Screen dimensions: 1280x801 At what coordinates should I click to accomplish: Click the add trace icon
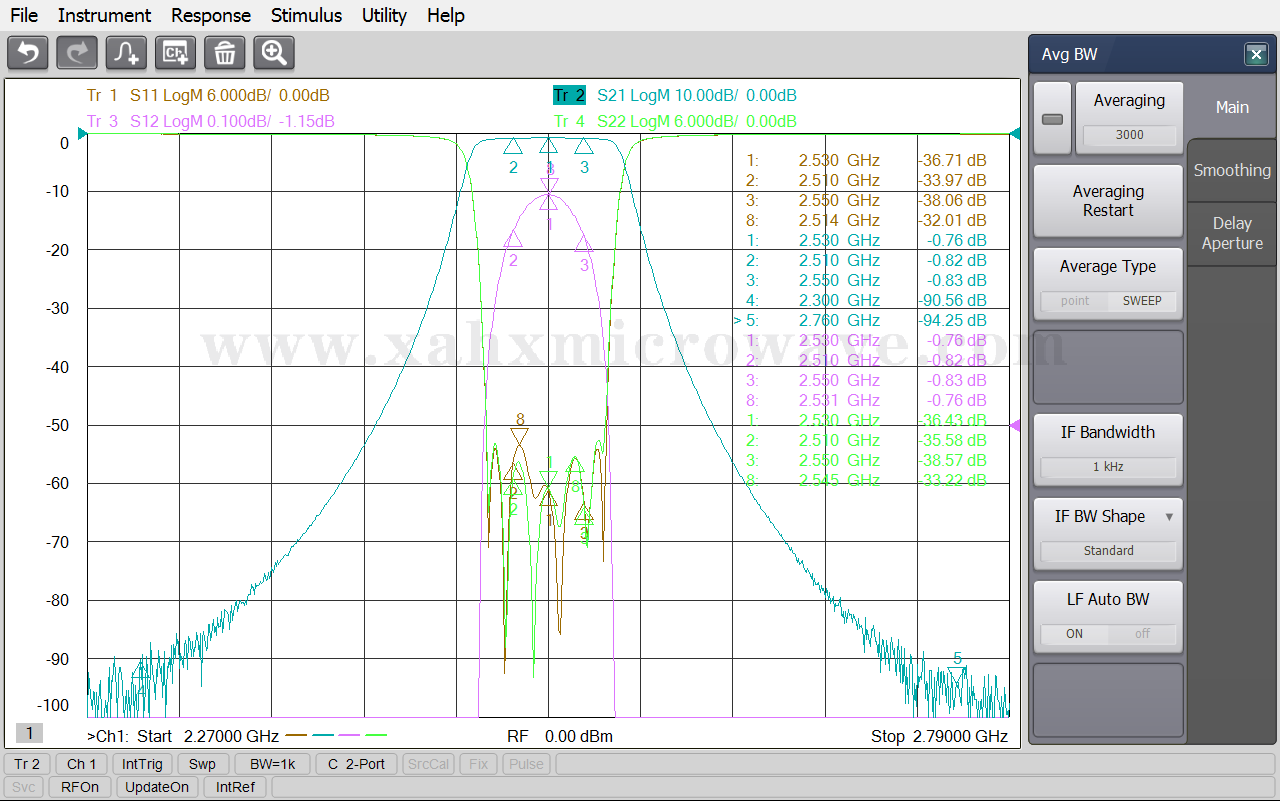point(127,53)
